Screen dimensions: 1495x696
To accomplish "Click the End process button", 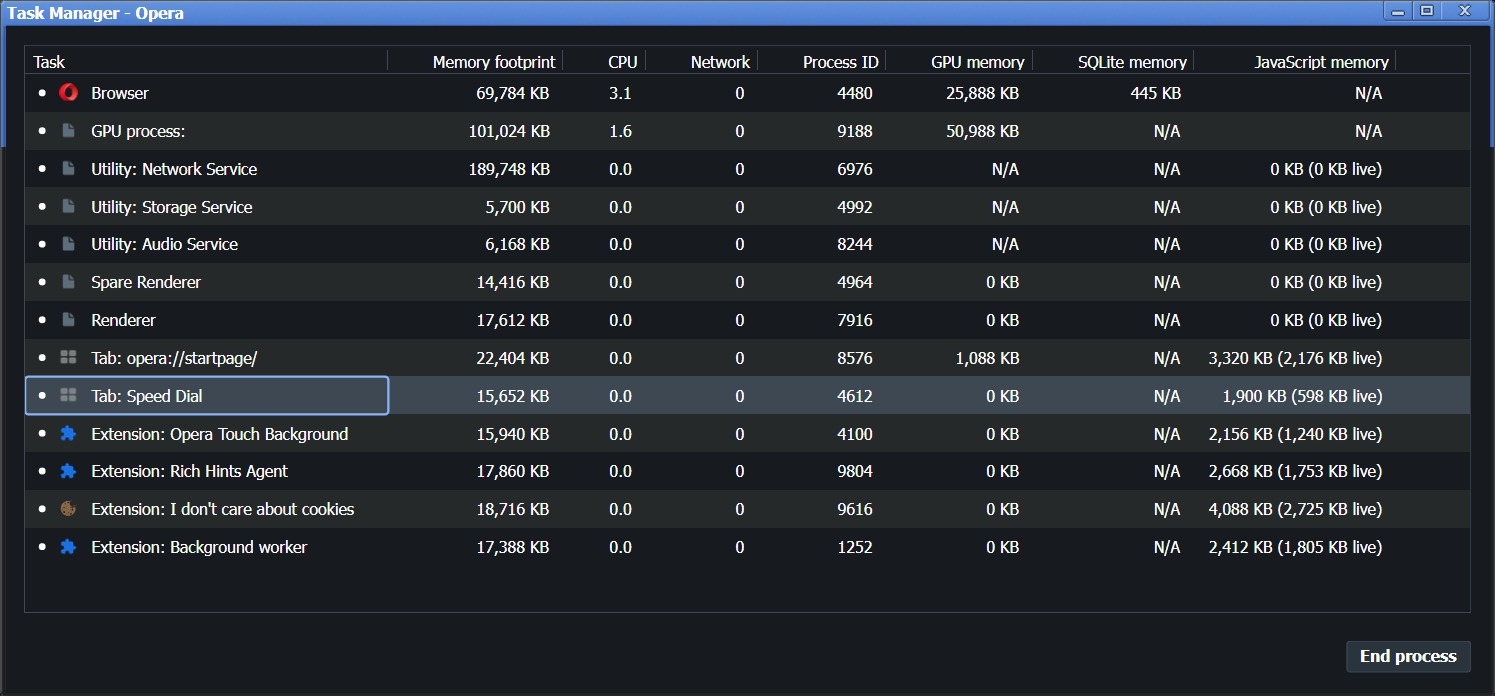I will coord(1408,656).
